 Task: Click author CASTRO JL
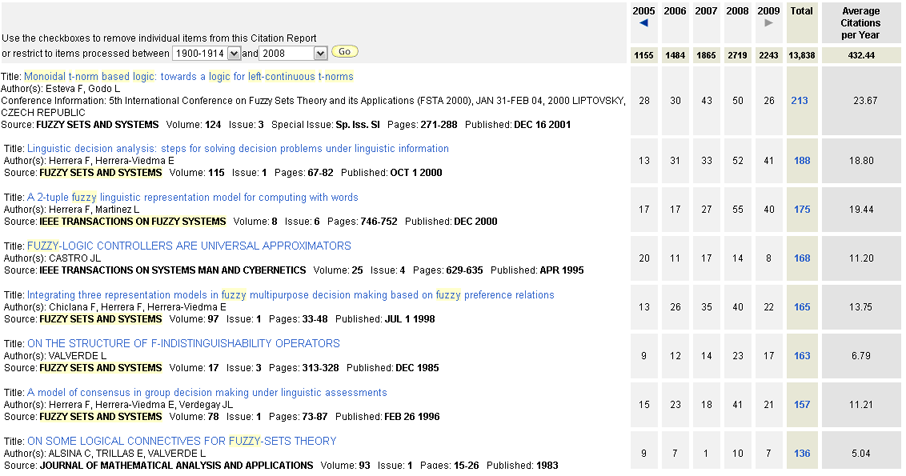(x=75, y=258)
